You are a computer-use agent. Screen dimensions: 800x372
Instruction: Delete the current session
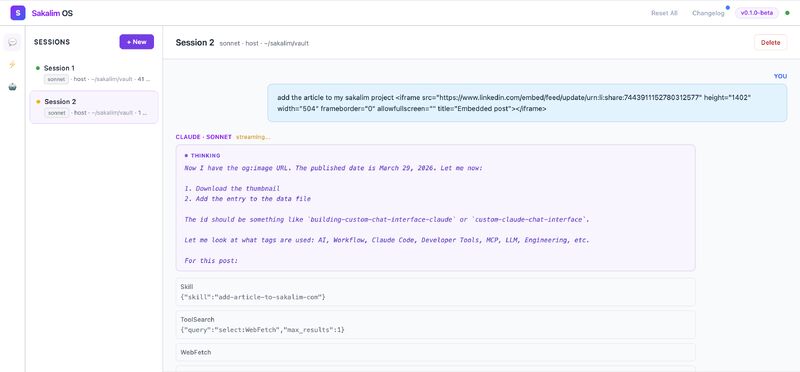pyautogui.click(x=770, y=42)
